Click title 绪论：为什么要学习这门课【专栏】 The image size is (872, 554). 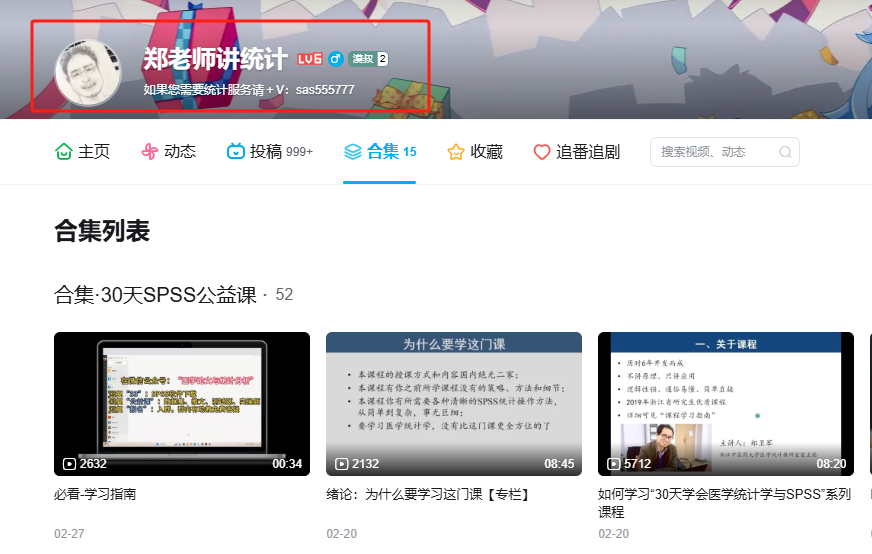pyautogui.click(x=429, y=494)
